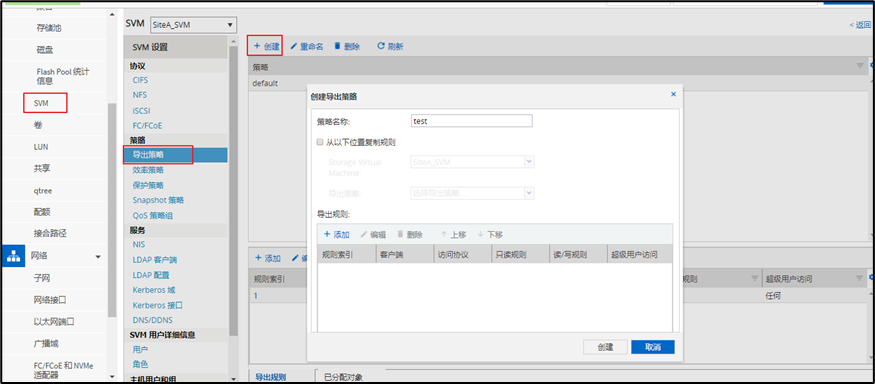This screenshot has height=384, width=875.
Task: Select the export rules bottom tab
Action: (272, 377)
